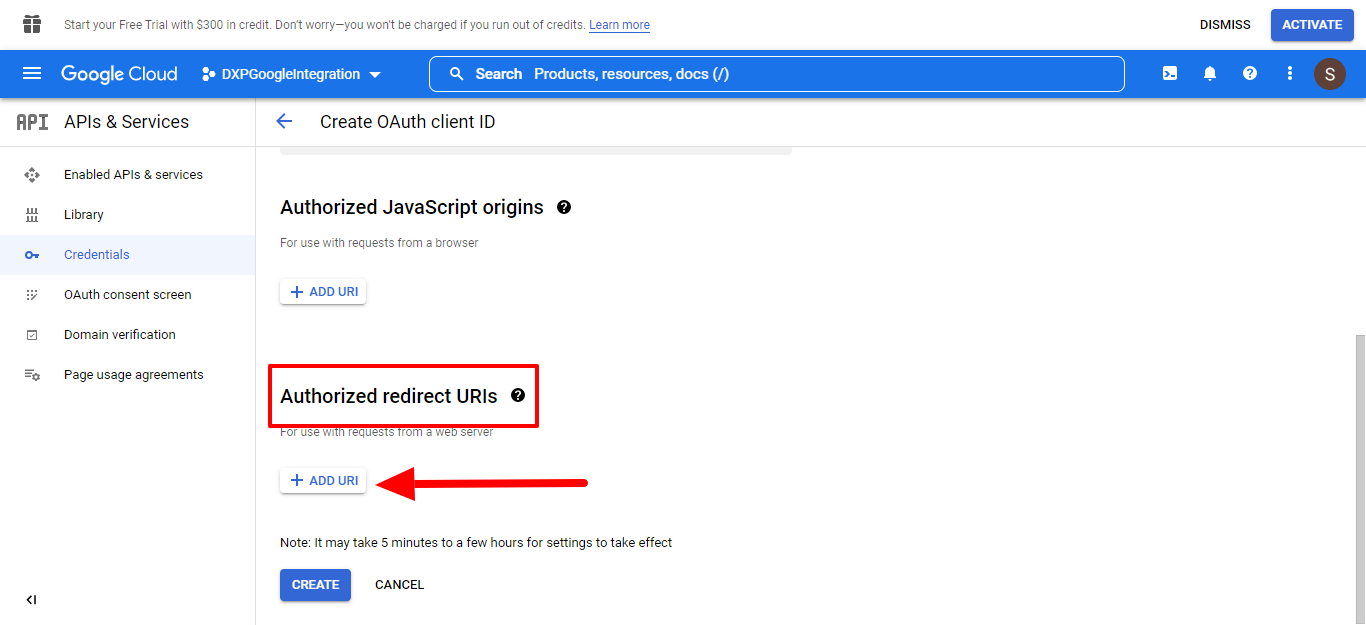
Task: Add URI under Authorized redirect URIs
Action: click(323, 481)
